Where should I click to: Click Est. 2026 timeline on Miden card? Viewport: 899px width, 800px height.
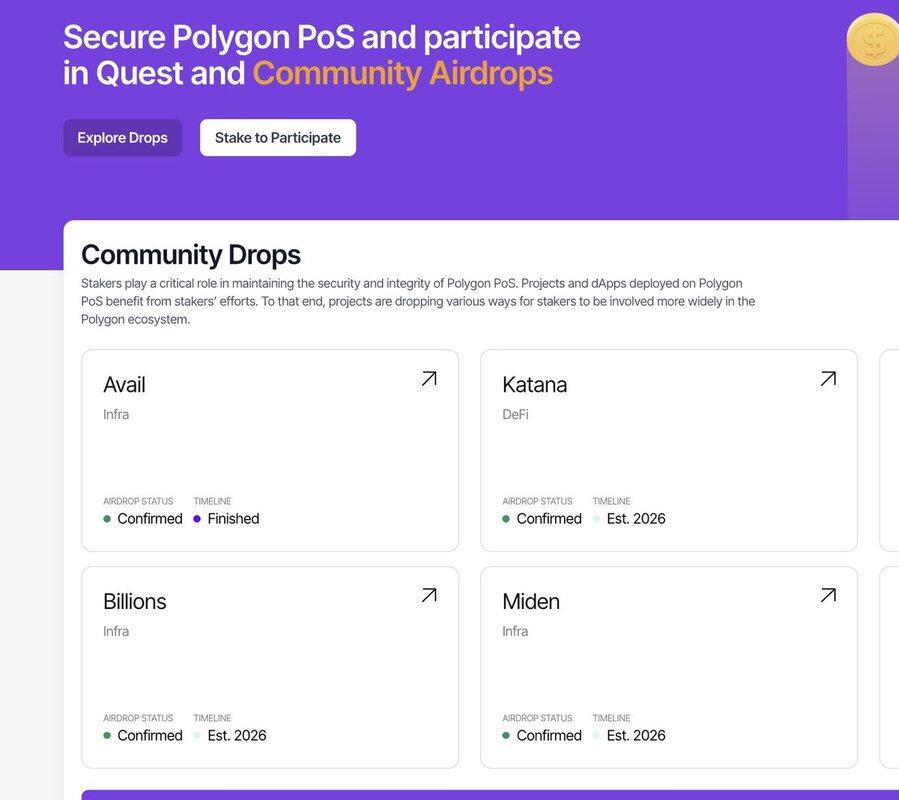tap(635, 736)
